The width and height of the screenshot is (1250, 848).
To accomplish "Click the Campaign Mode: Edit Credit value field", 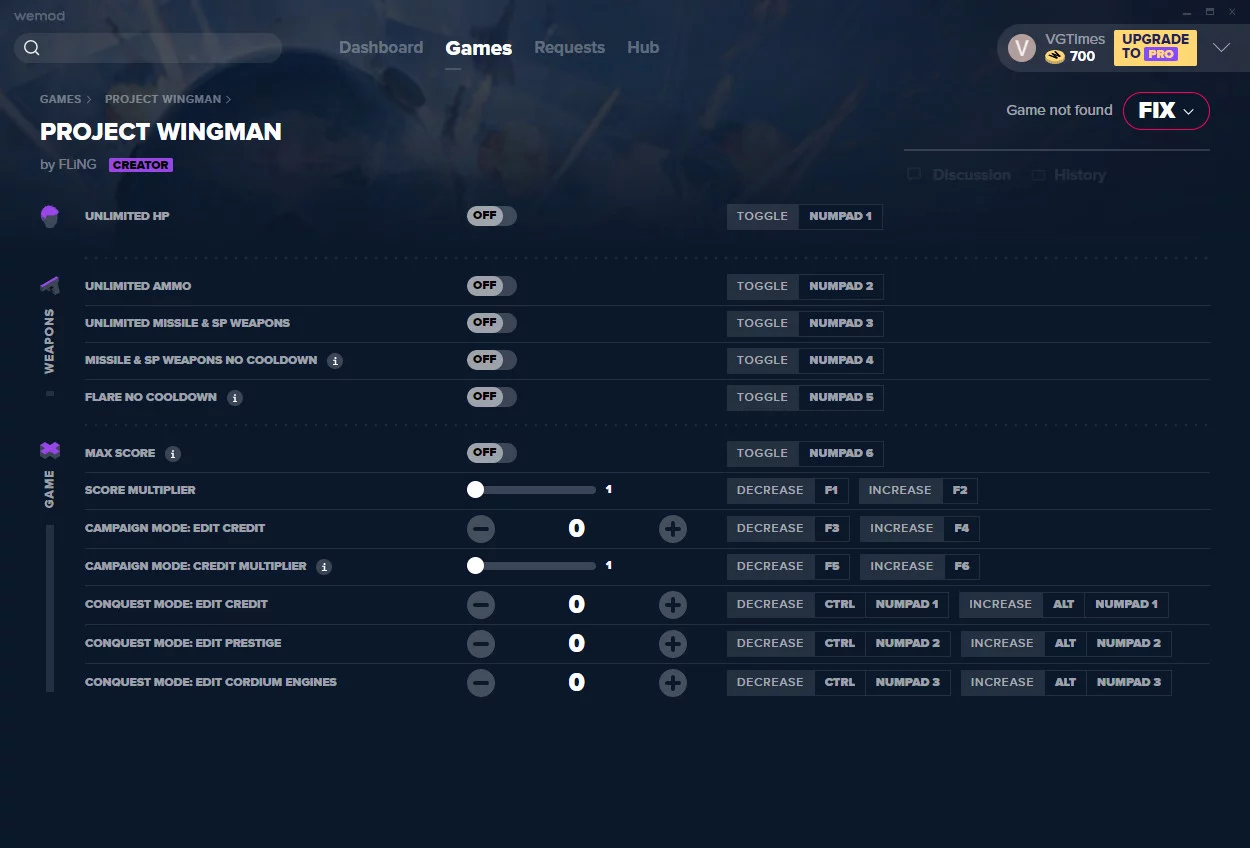I will coord(577,529).
